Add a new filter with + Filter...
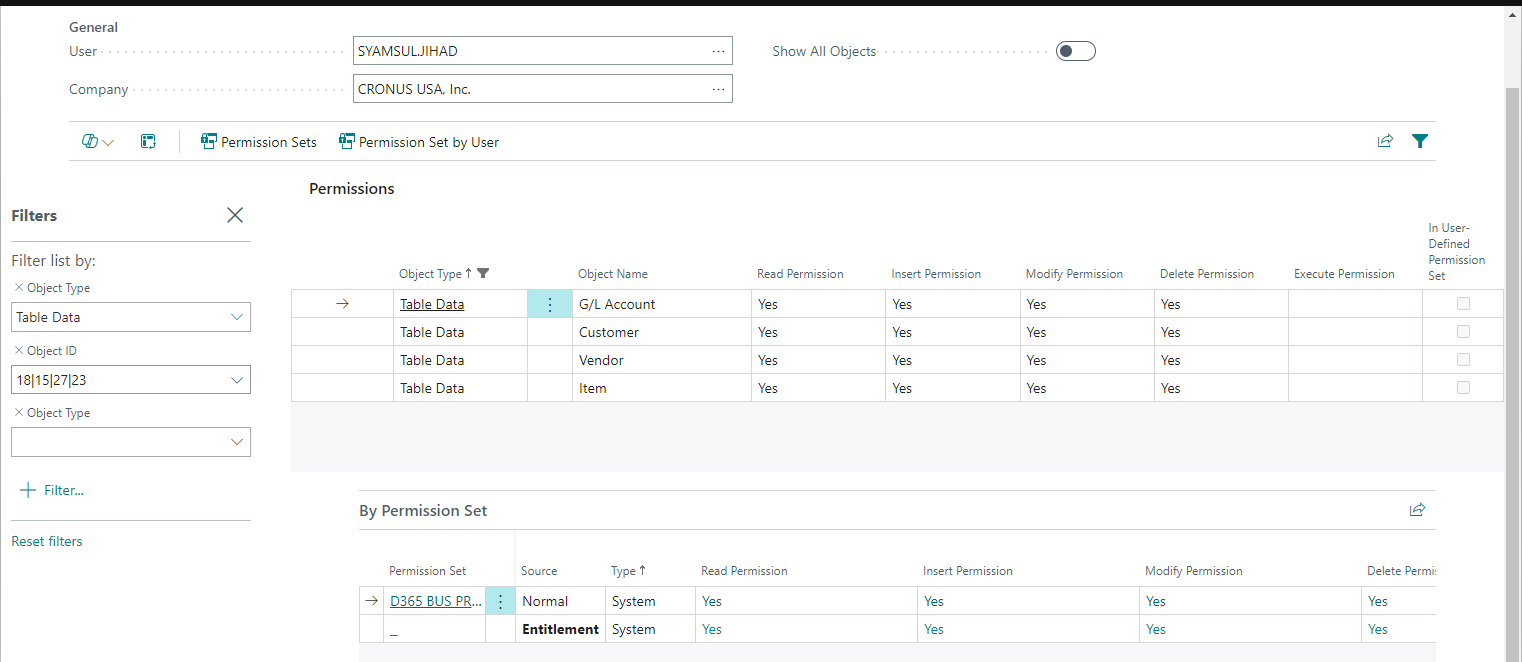1522x662 pixels. (x=52, y=490)
